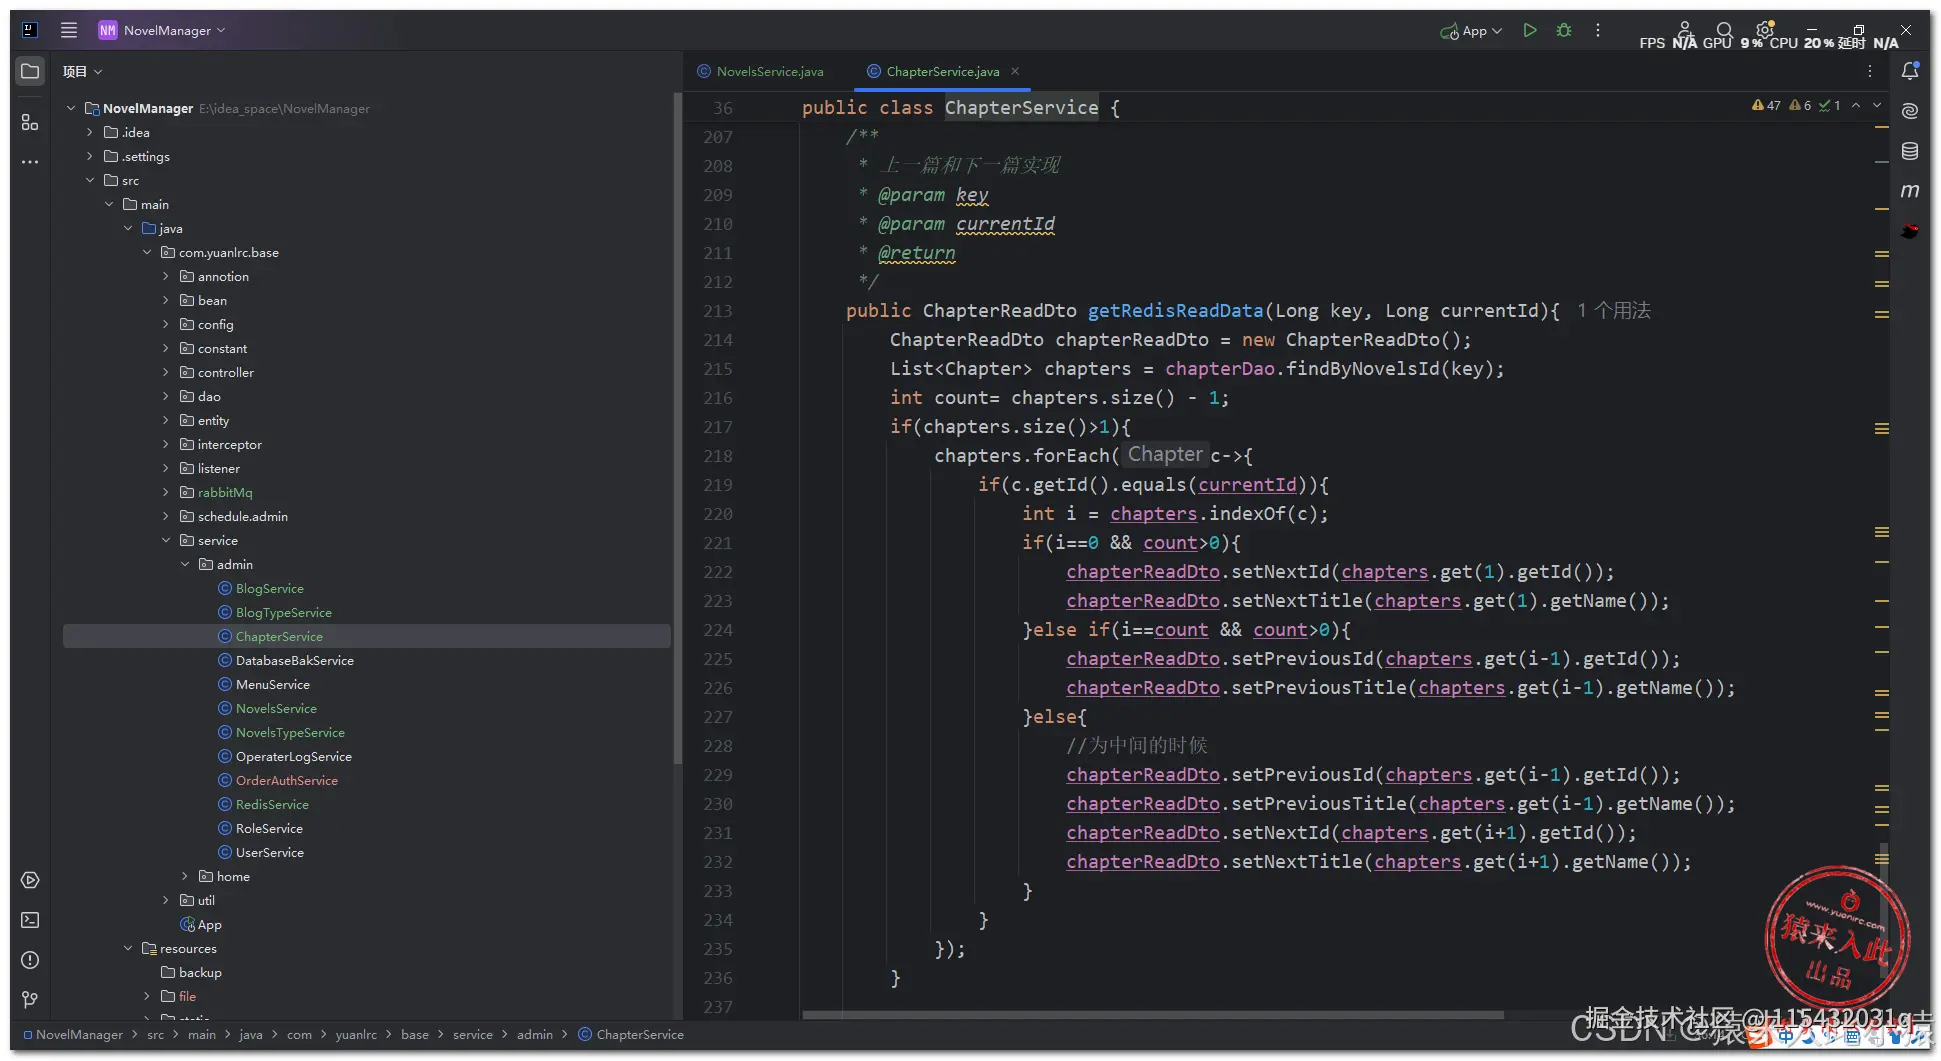The image size is (1941, 1061).
Task: Expand the .settings folder
Action: (89, 156)
